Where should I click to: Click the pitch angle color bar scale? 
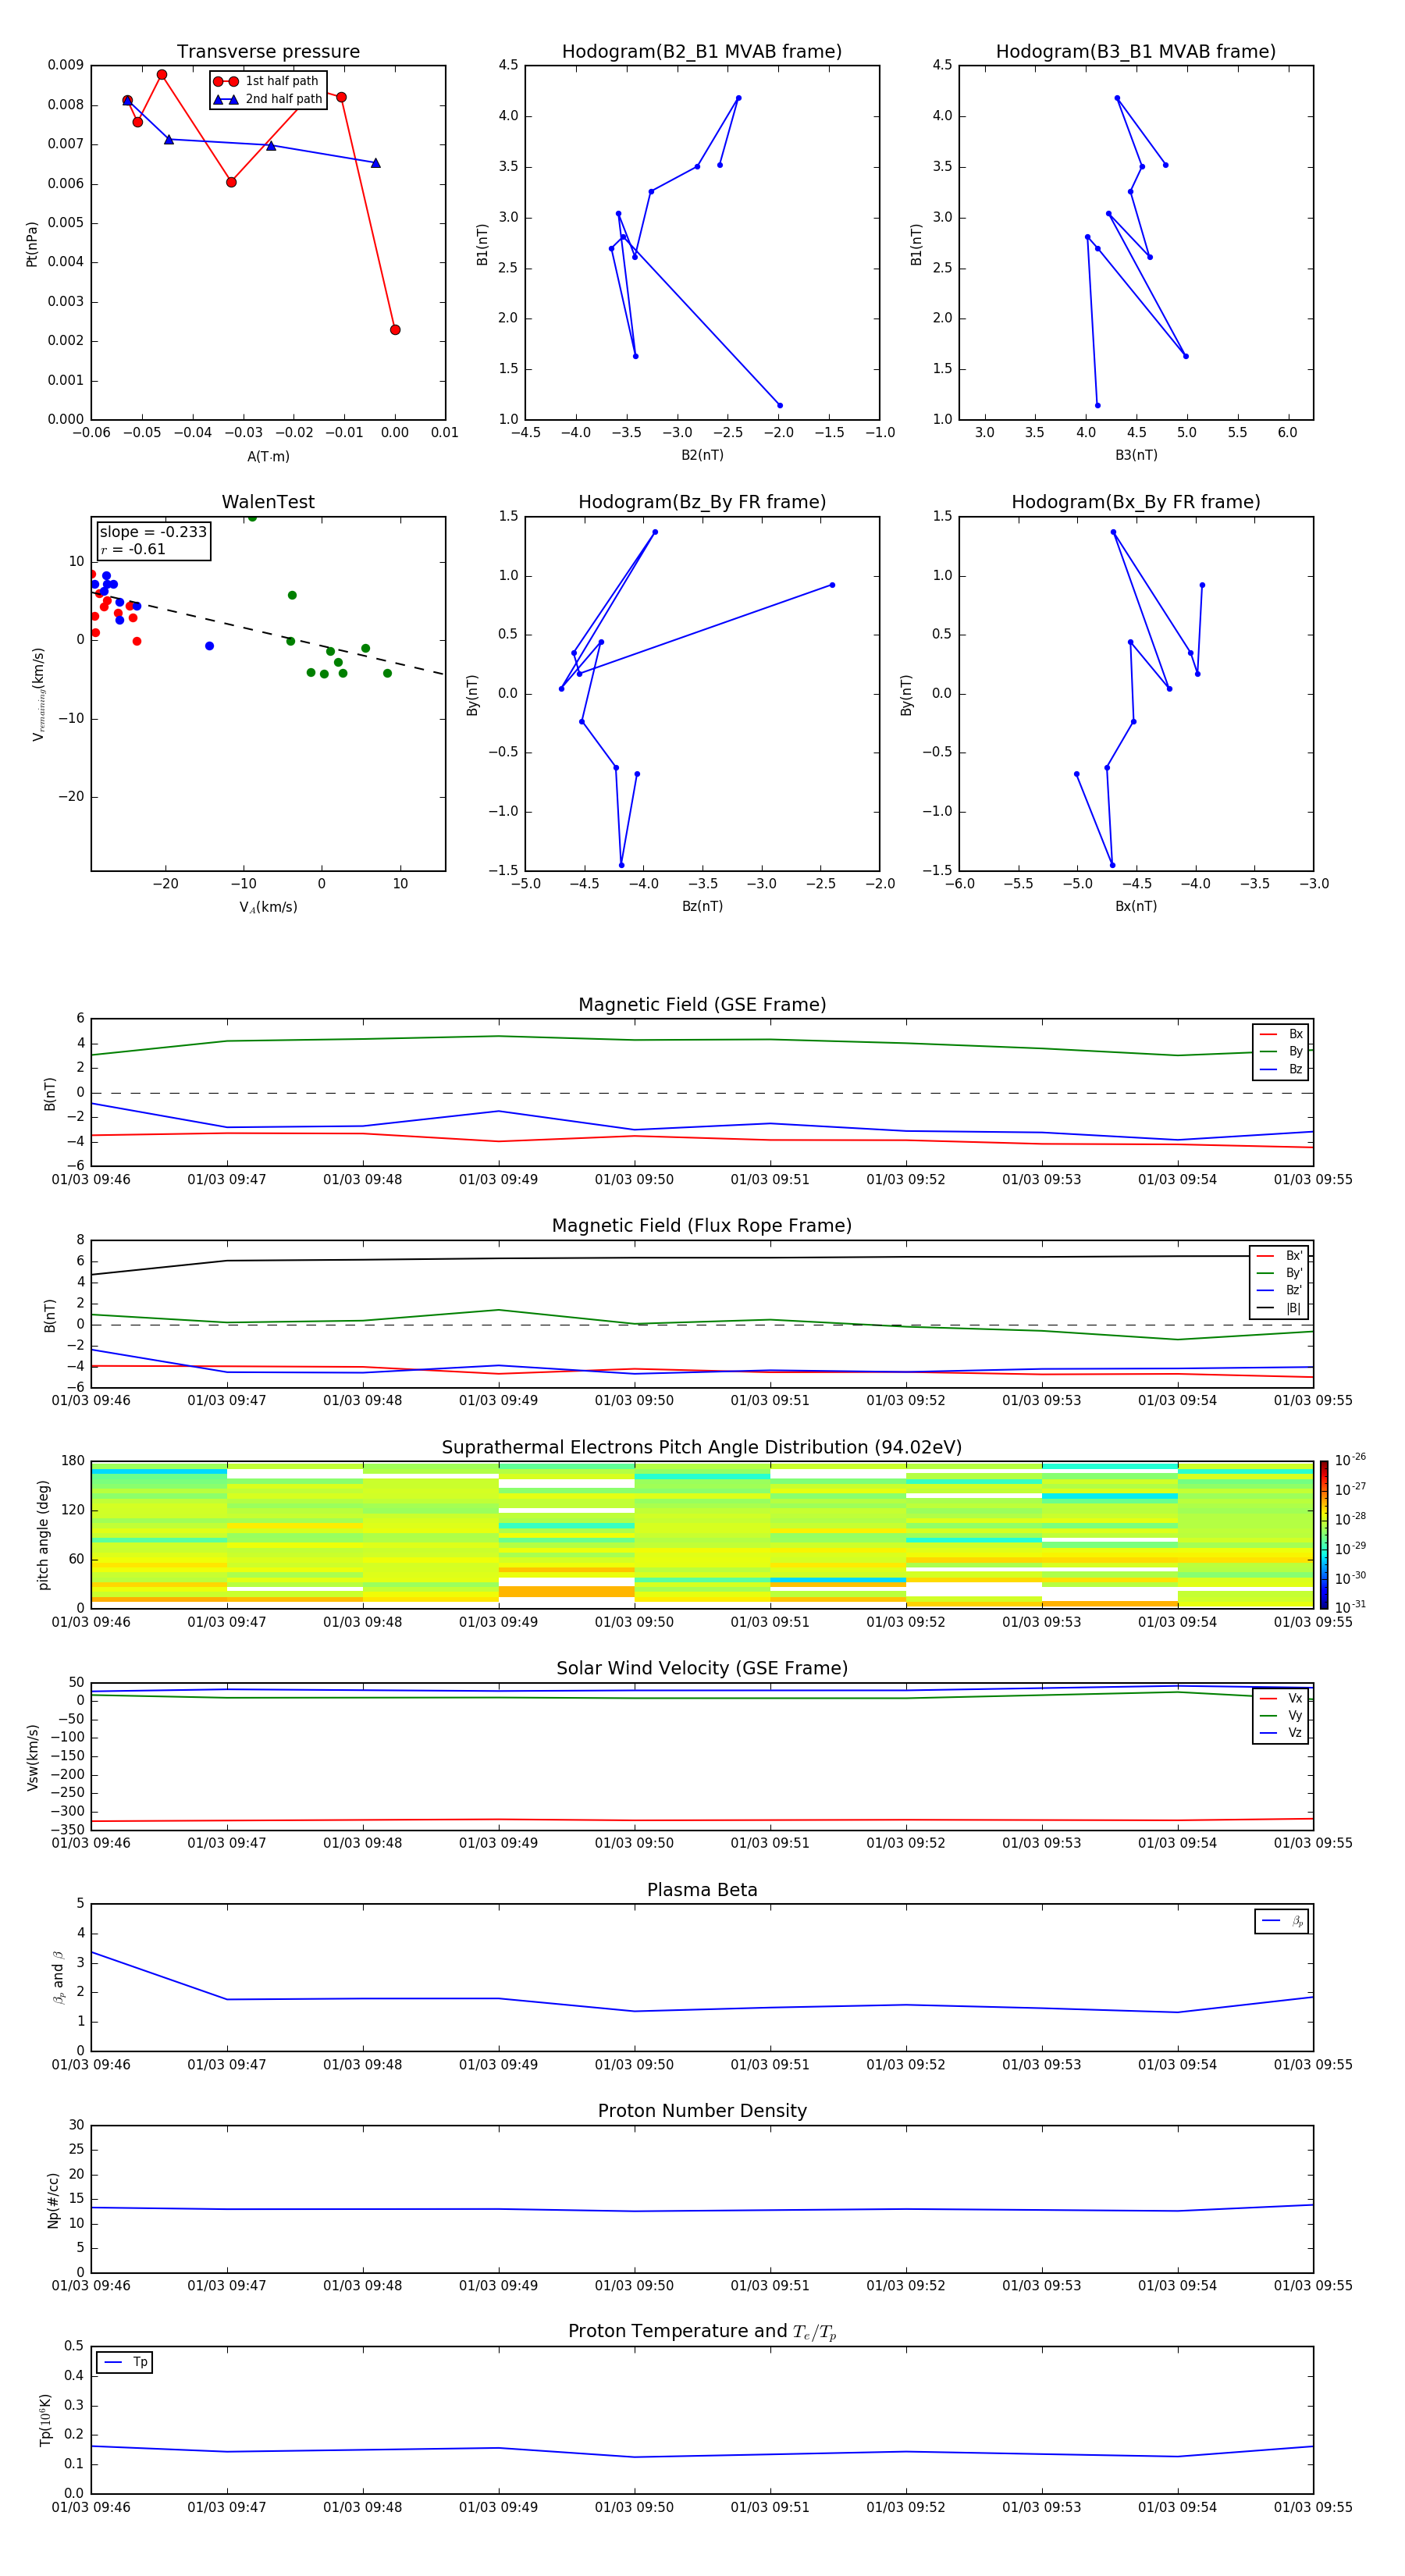(1324, 1534)
